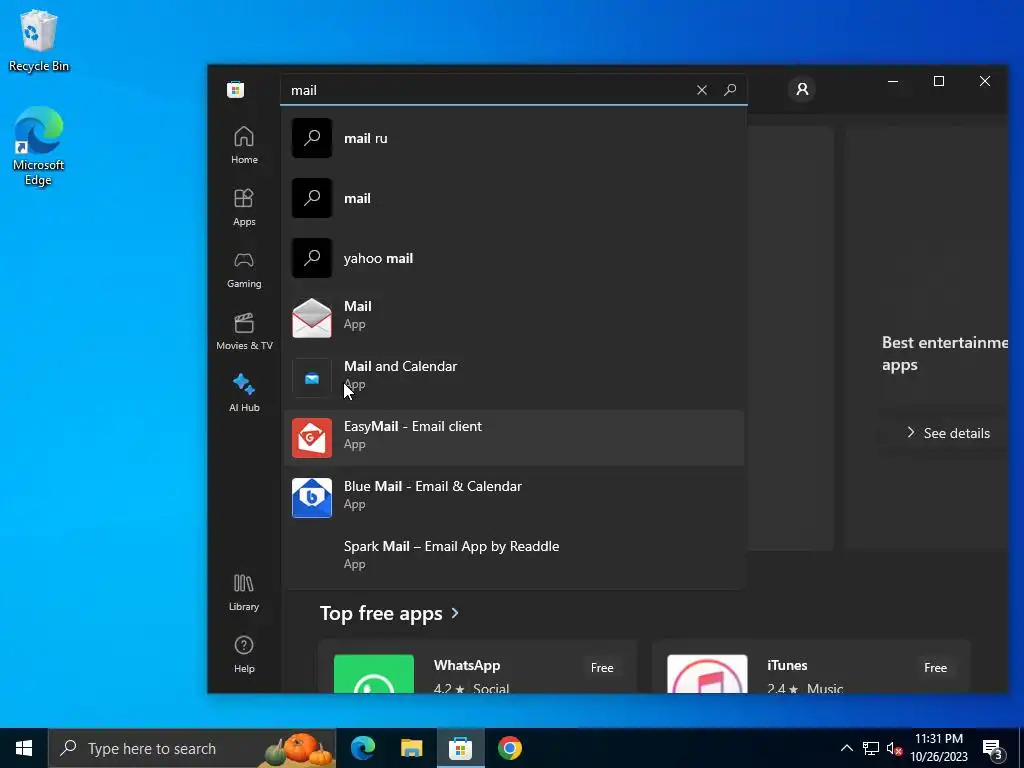Open the Apps section in Store sidebar

(244, 207)
